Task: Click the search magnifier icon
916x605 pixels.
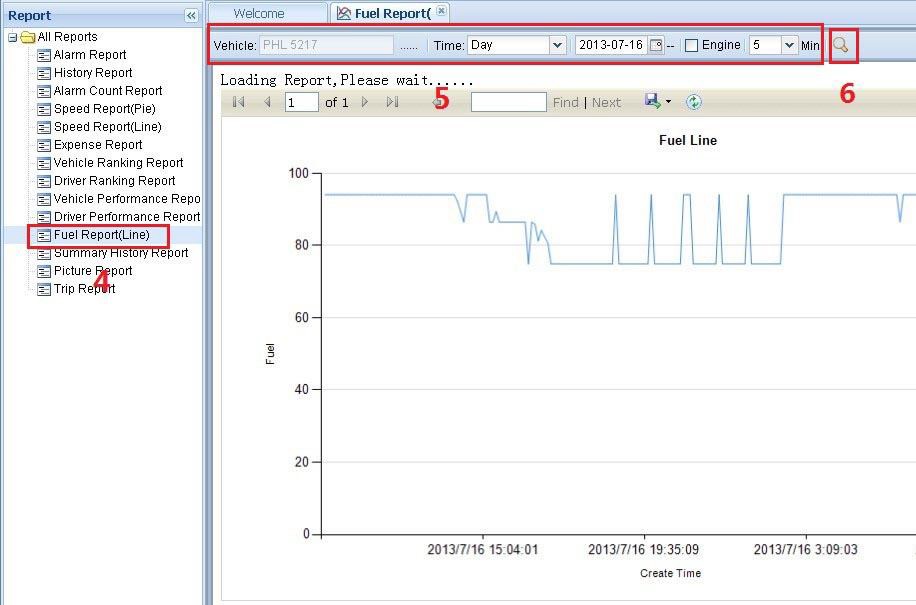Action: coord(841,45)
